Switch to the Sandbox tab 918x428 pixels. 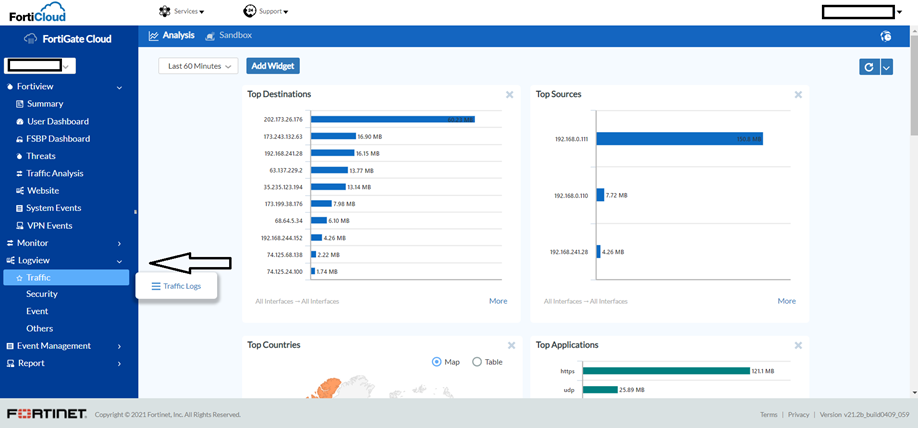[228, 35]
